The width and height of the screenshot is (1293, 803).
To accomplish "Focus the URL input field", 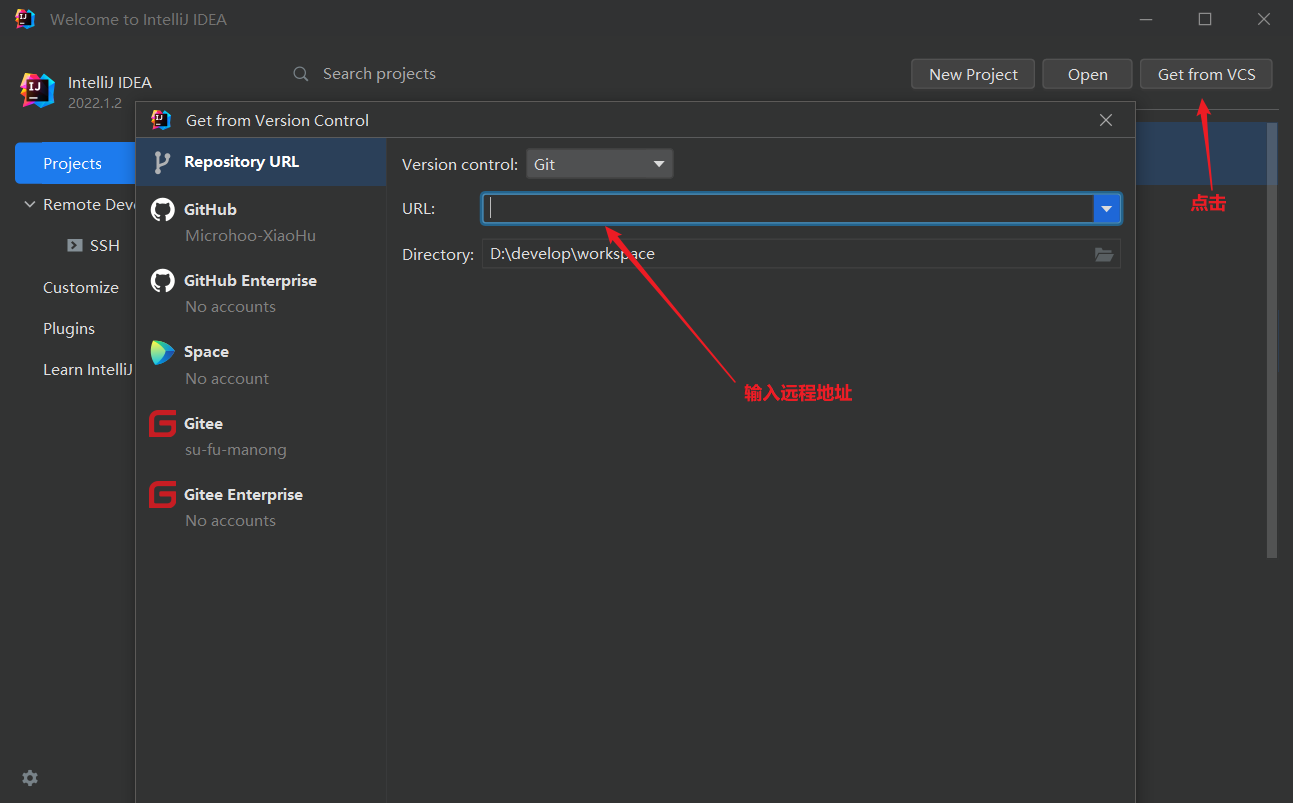I will [788, 208].
